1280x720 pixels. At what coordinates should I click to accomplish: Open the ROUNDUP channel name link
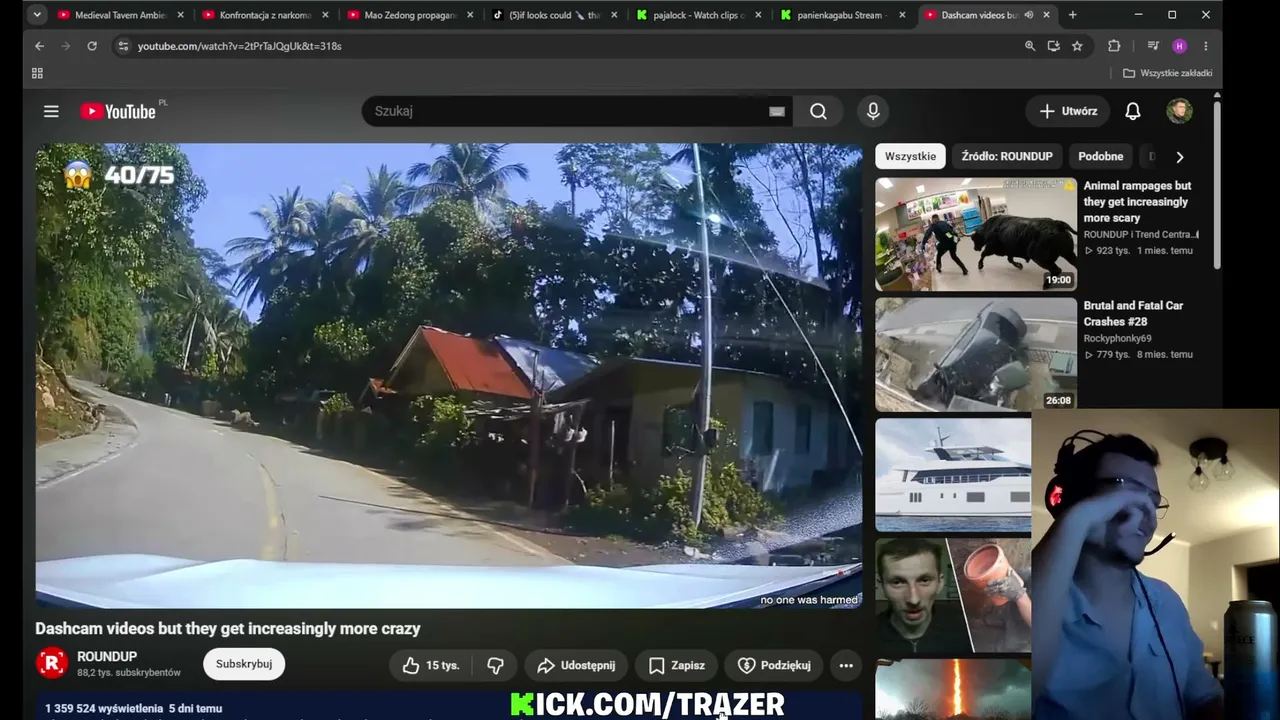107,657
